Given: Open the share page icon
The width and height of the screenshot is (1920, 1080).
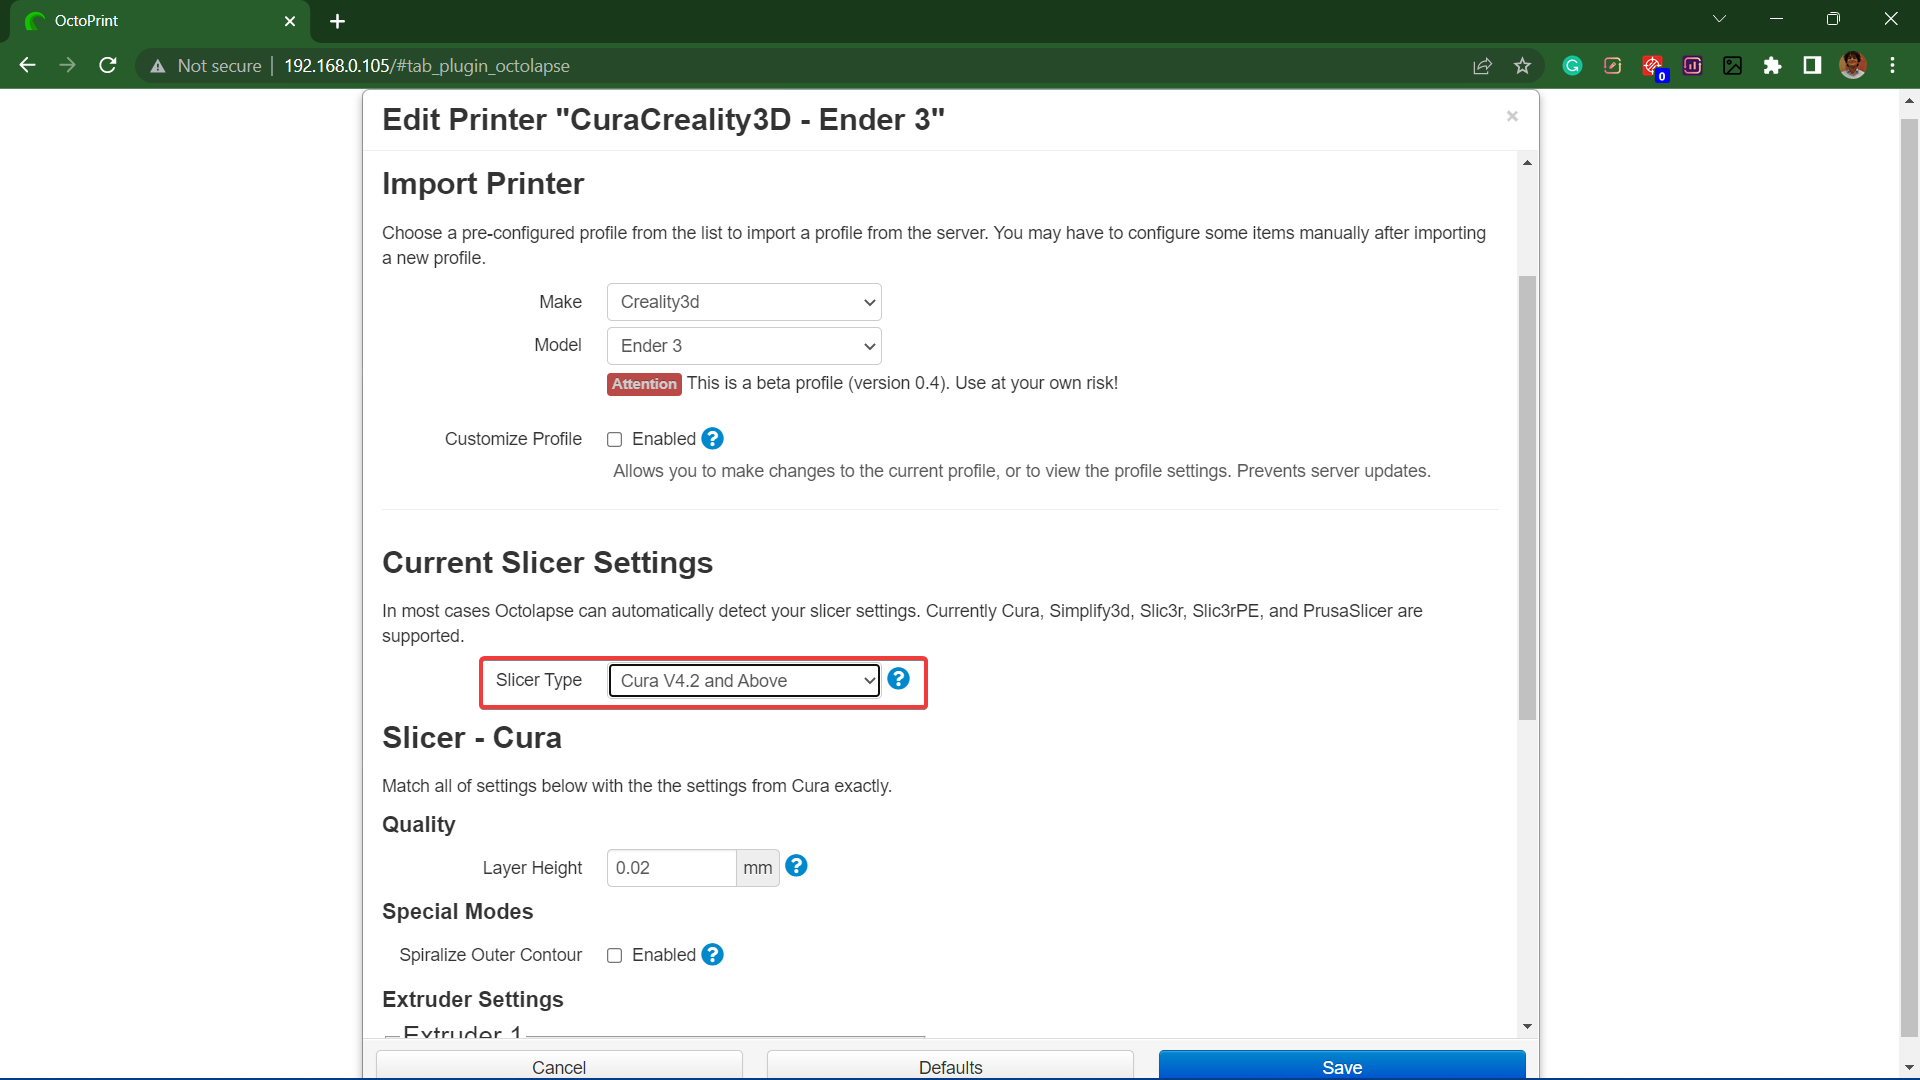Looking at the screenshot, I should coord(1482,66).
